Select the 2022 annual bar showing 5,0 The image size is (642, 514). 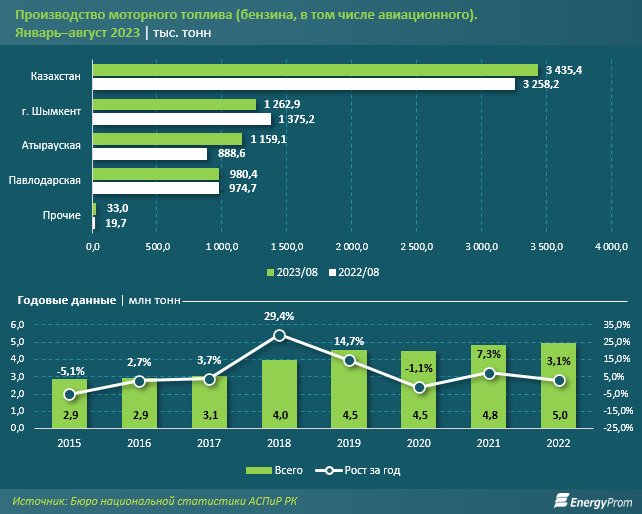click(558, 385)
